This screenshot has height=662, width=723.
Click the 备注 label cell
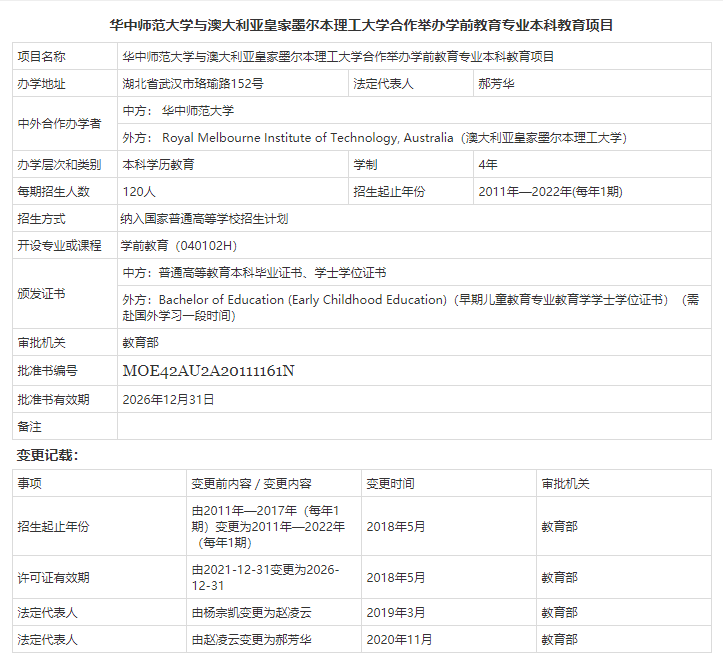point(65,426)
